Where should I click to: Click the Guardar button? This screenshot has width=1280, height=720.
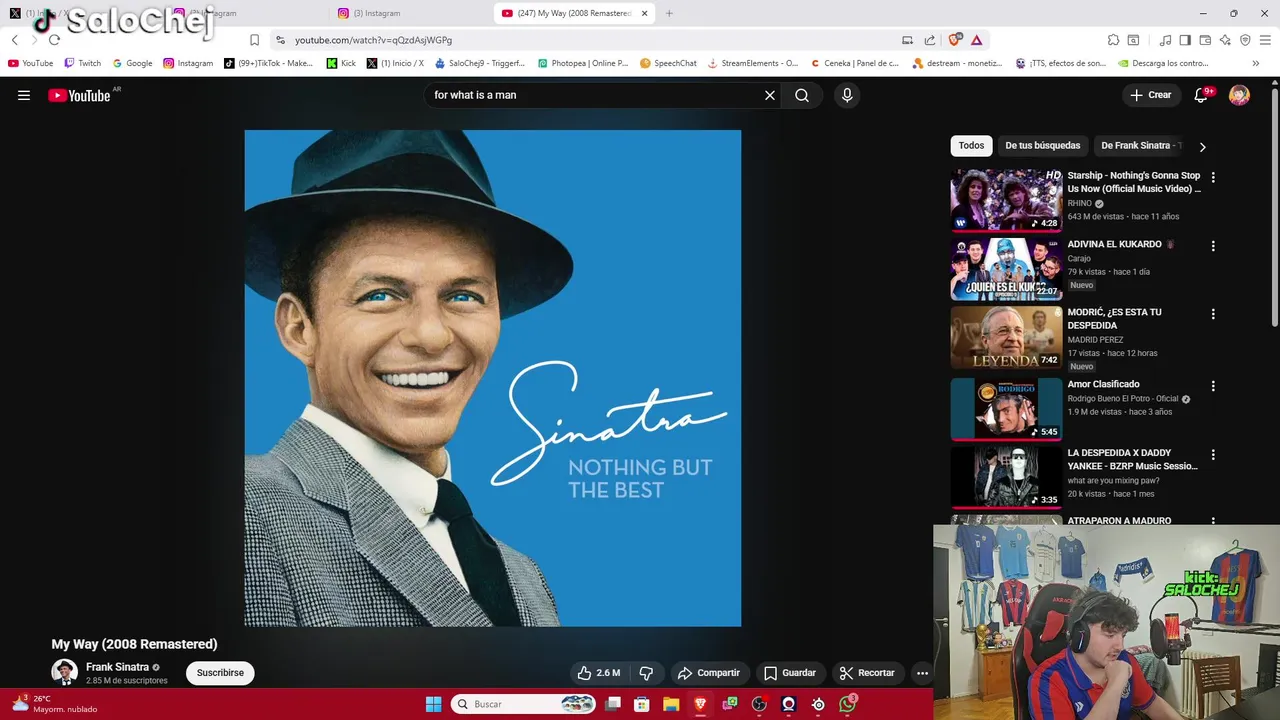click(790, 673)
